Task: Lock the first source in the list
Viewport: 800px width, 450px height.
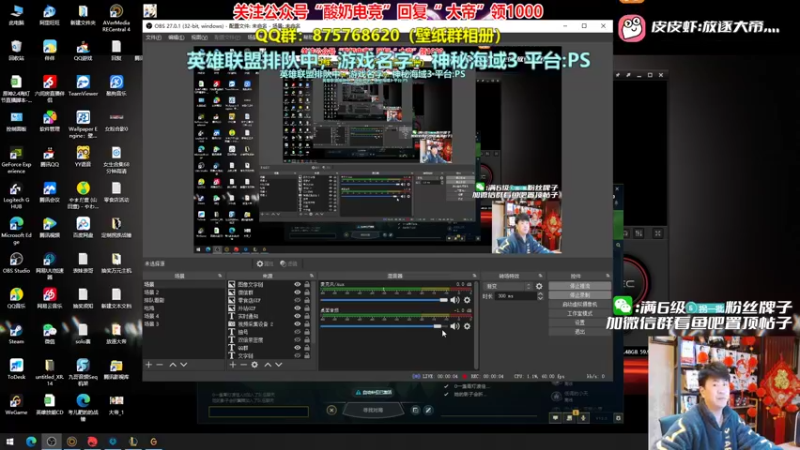Action: pyautogui.click(x=307, y=285)
